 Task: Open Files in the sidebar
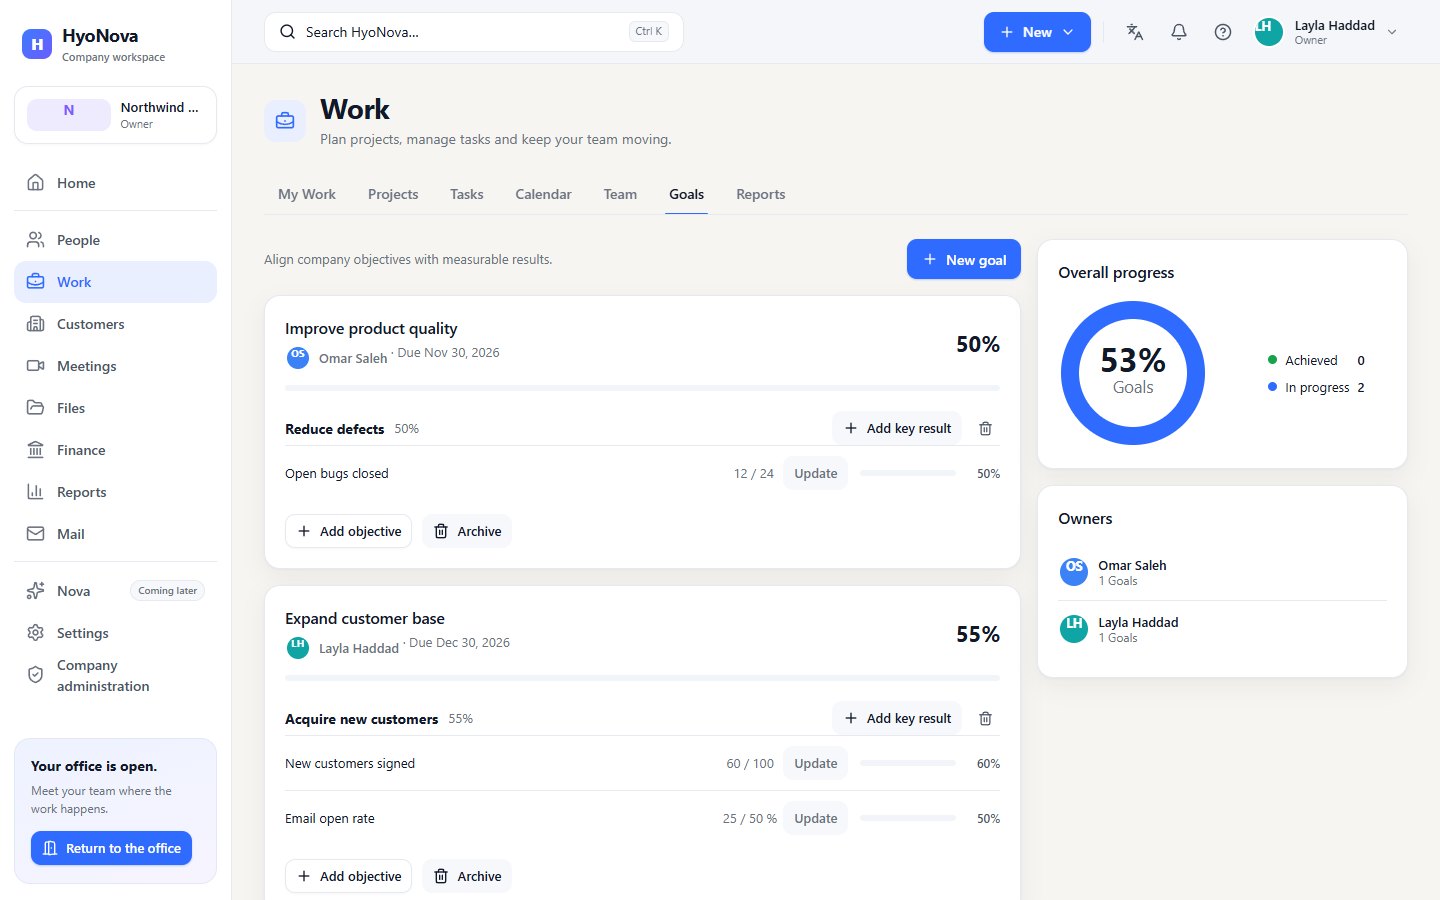coord(115,408)
